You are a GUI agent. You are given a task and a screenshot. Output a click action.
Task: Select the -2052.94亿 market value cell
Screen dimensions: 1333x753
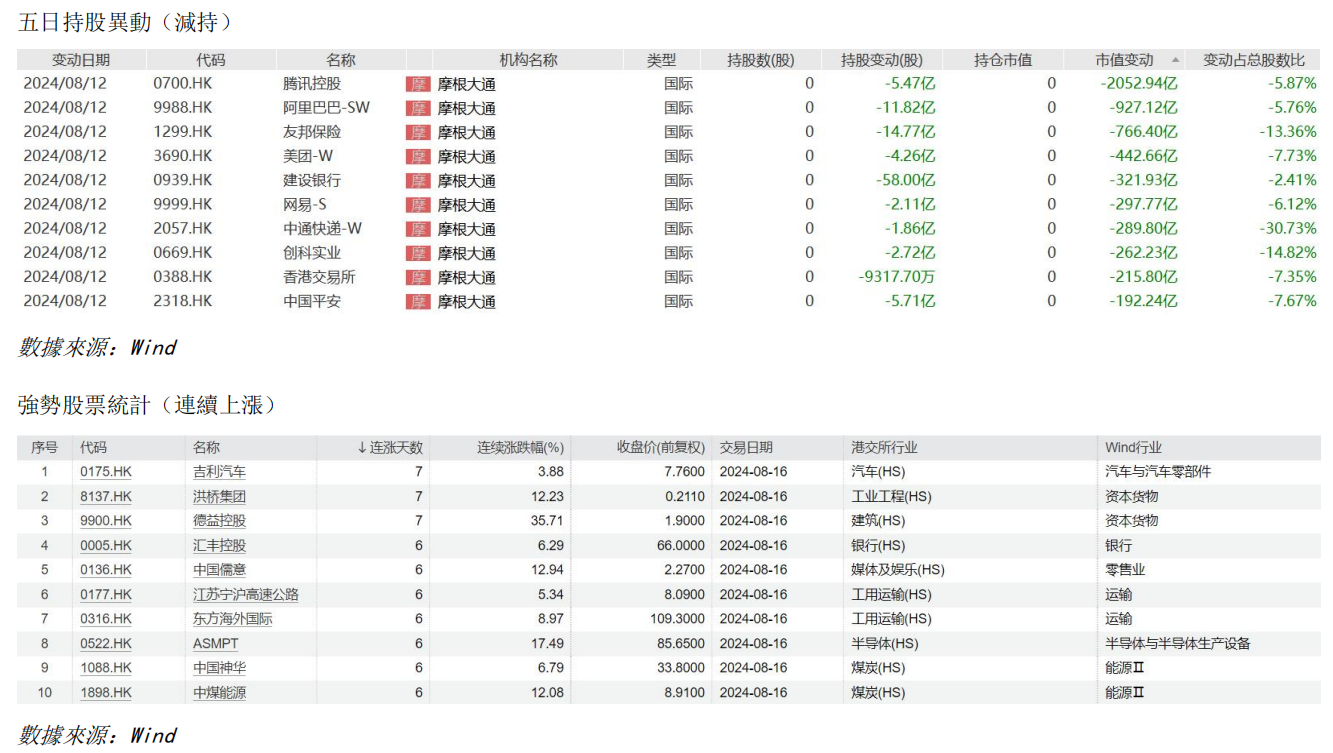[1139, 84]
